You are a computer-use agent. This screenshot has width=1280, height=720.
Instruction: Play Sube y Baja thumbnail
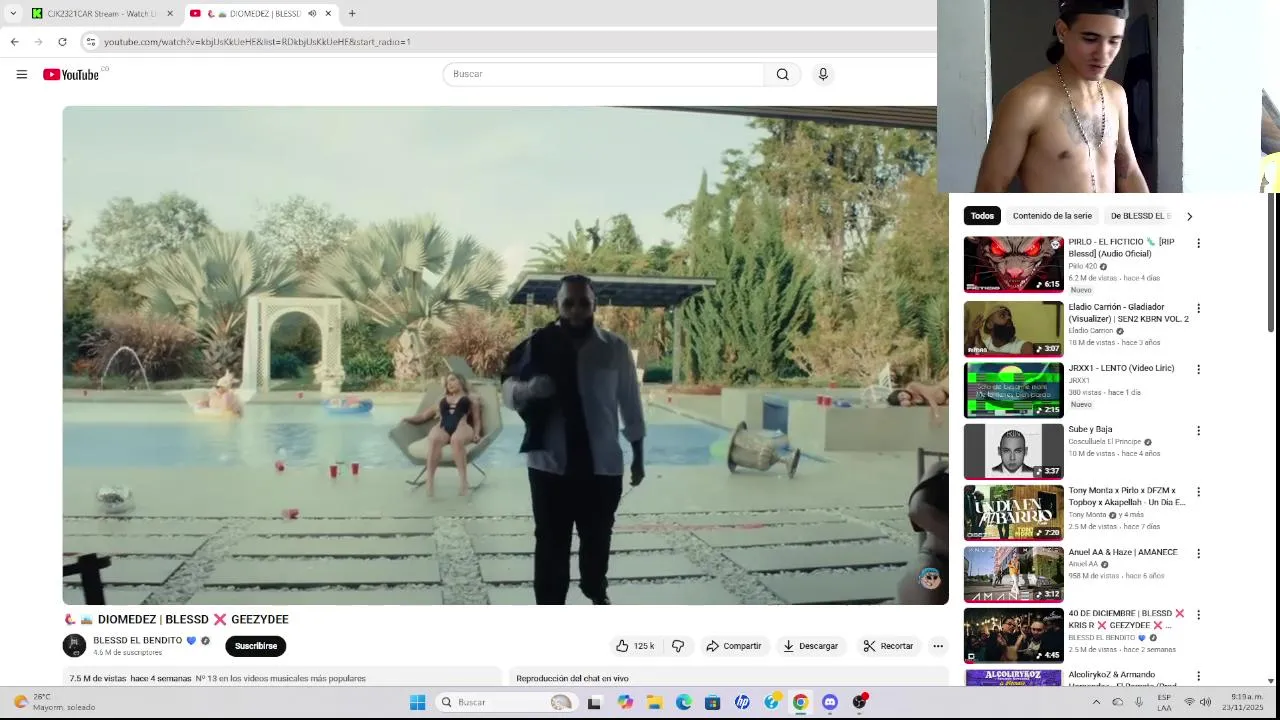click(x=1013, y=451)
